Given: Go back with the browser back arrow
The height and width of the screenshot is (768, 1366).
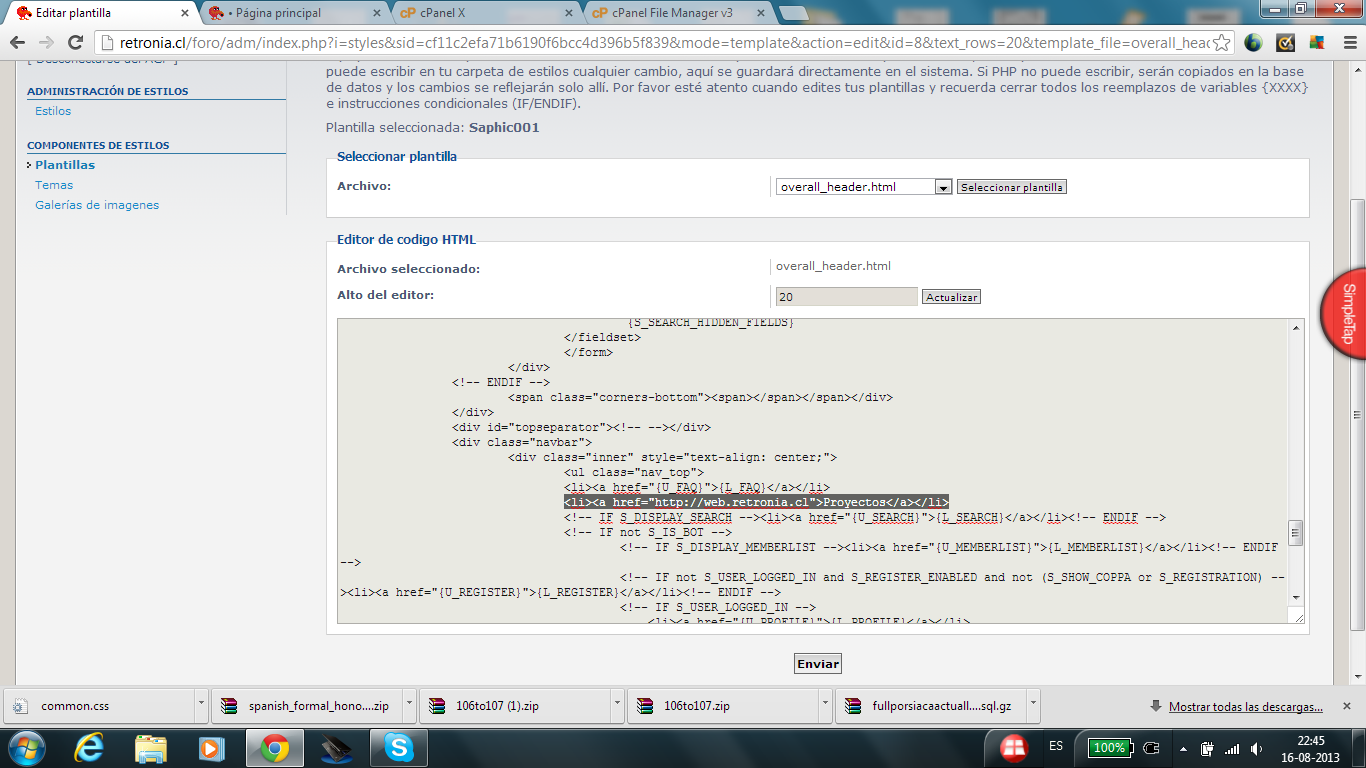Looking at the screenshot, I should coord(17,43).
